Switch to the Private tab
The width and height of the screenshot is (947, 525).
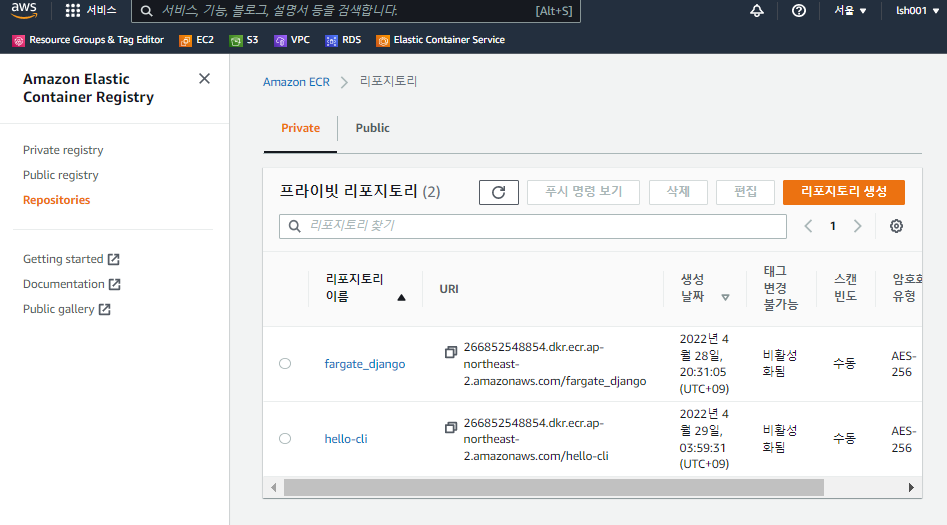[300, 128]
